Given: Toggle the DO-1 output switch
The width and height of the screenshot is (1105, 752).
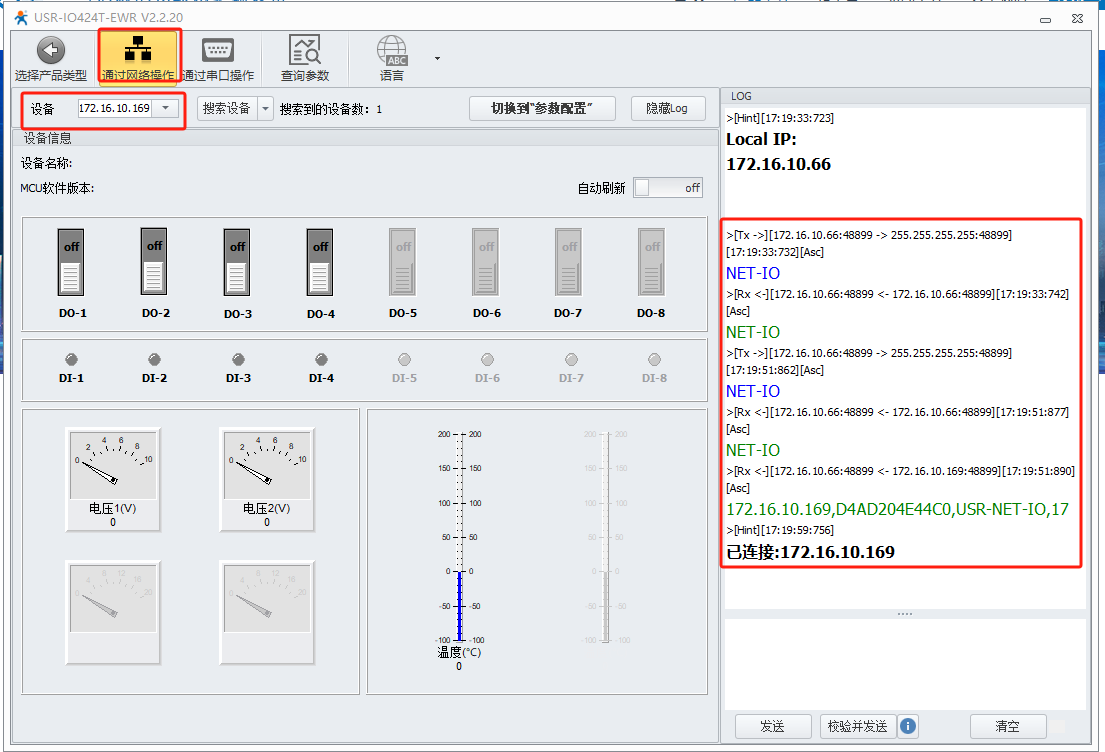Looking at the screenshot, I should (x=71, y=262).
